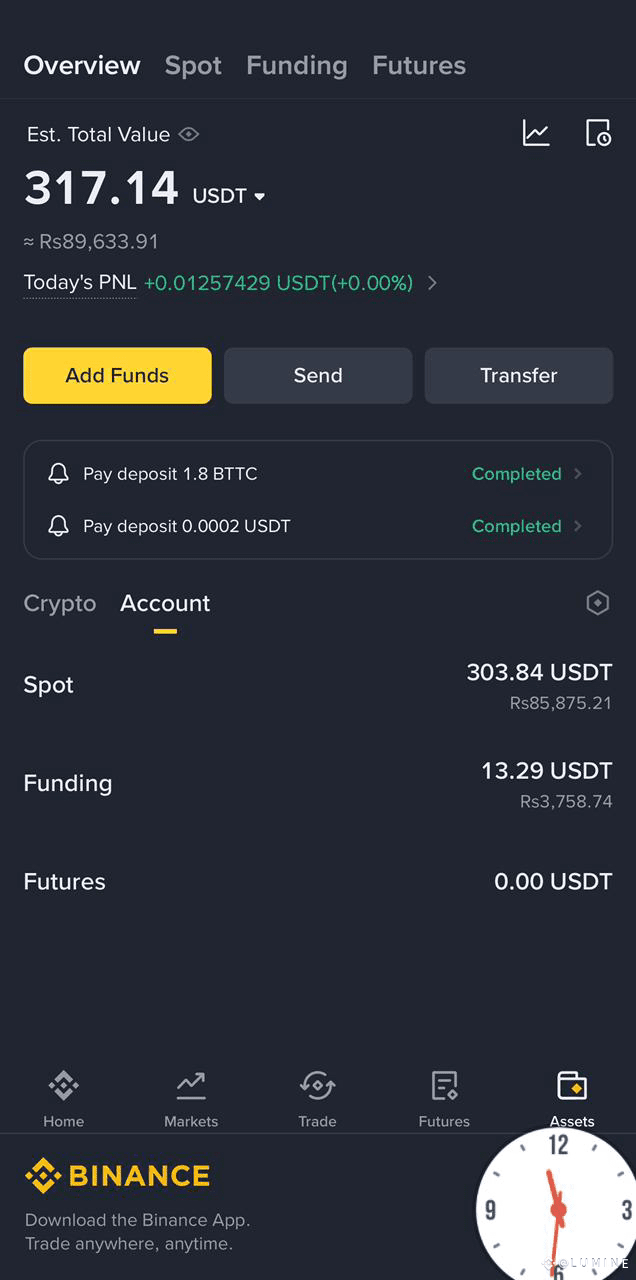Open the Funding account row
The width and height of the screenshot is (636, 1280).
pyautogui.click(x=318, y=784)
